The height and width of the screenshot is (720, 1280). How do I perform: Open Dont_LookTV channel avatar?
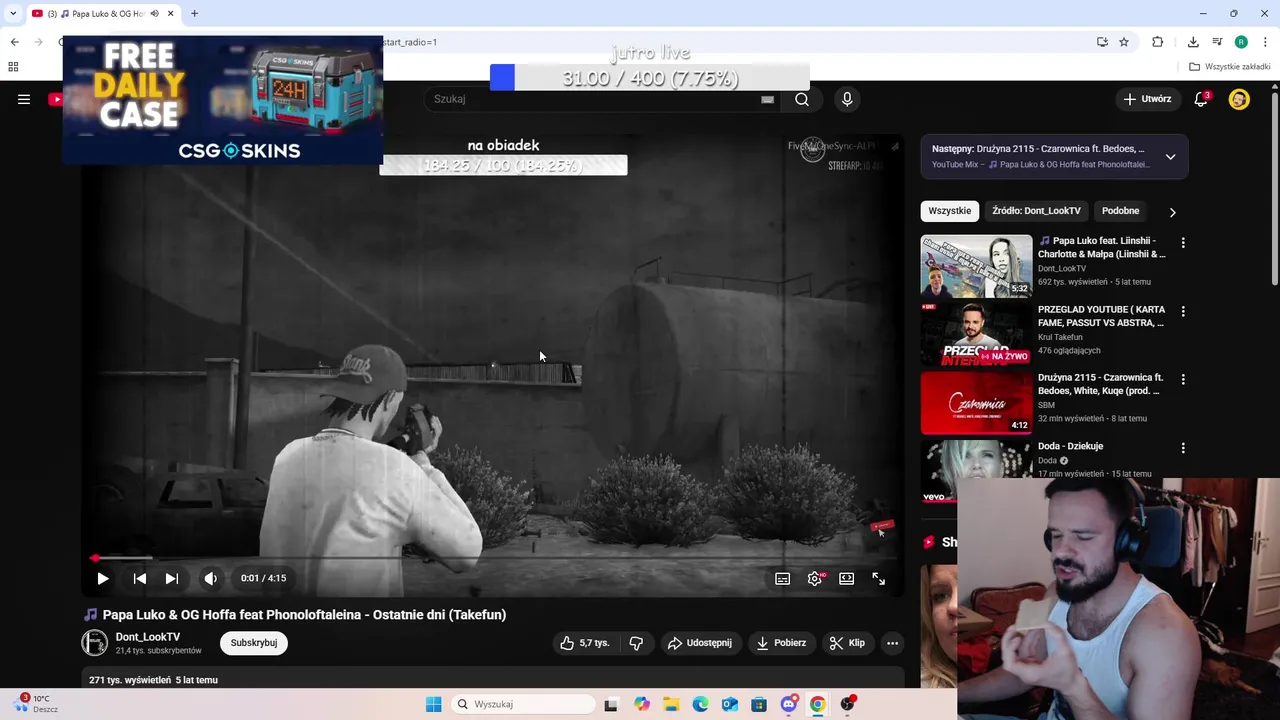pos(94,643)
